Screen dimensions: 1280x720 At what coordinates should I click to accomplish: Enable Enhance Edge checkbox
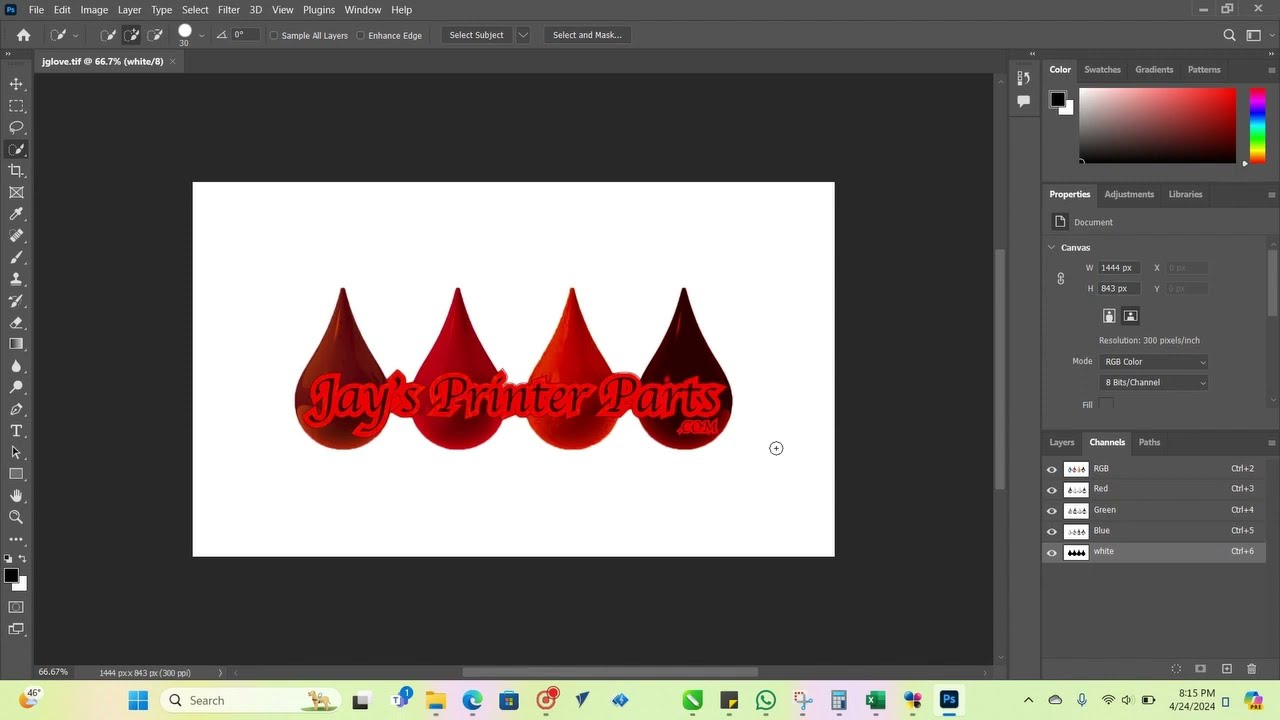[x=360, y=35]
